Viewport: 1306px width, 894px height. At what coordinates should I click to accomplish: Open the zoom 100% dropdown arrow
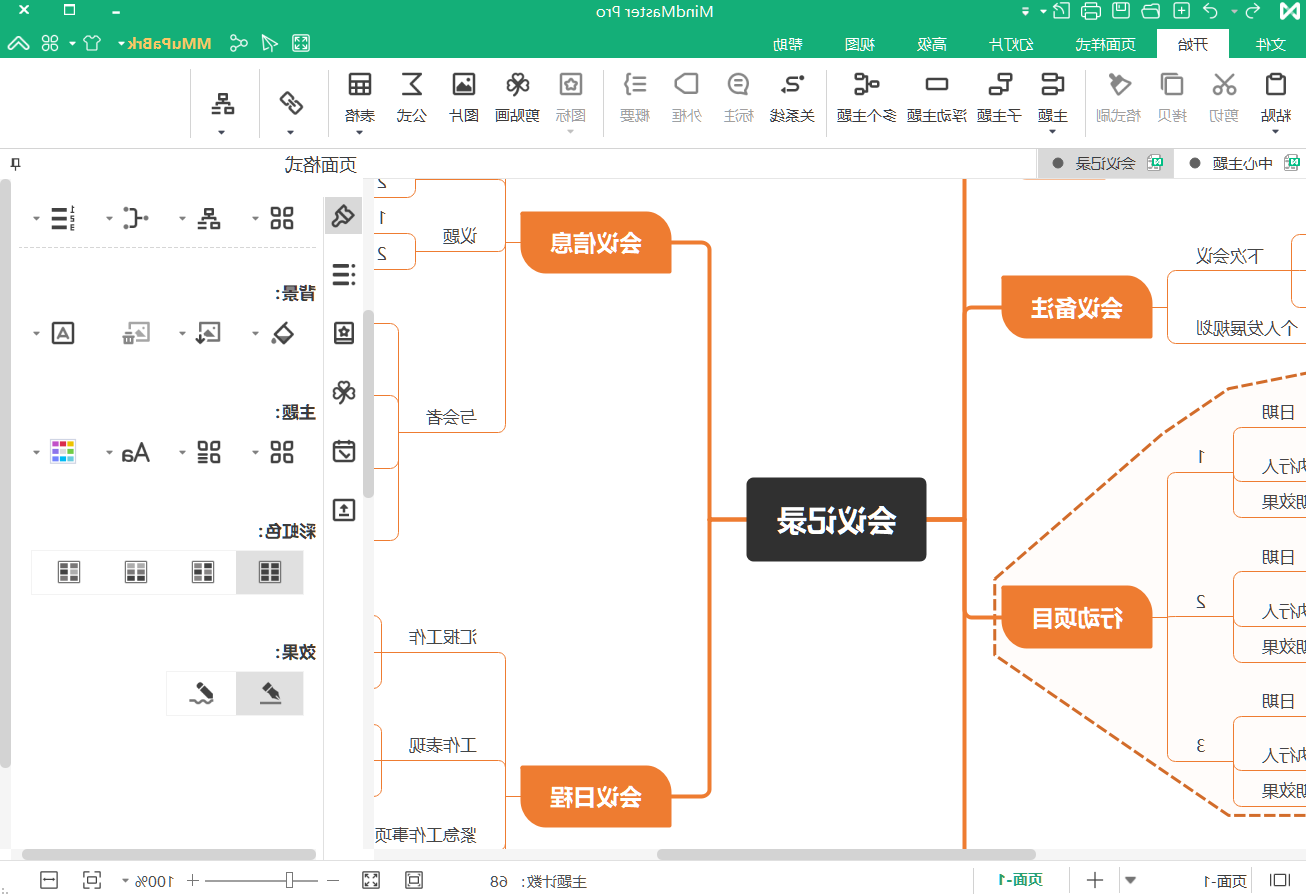coord(126,882)
